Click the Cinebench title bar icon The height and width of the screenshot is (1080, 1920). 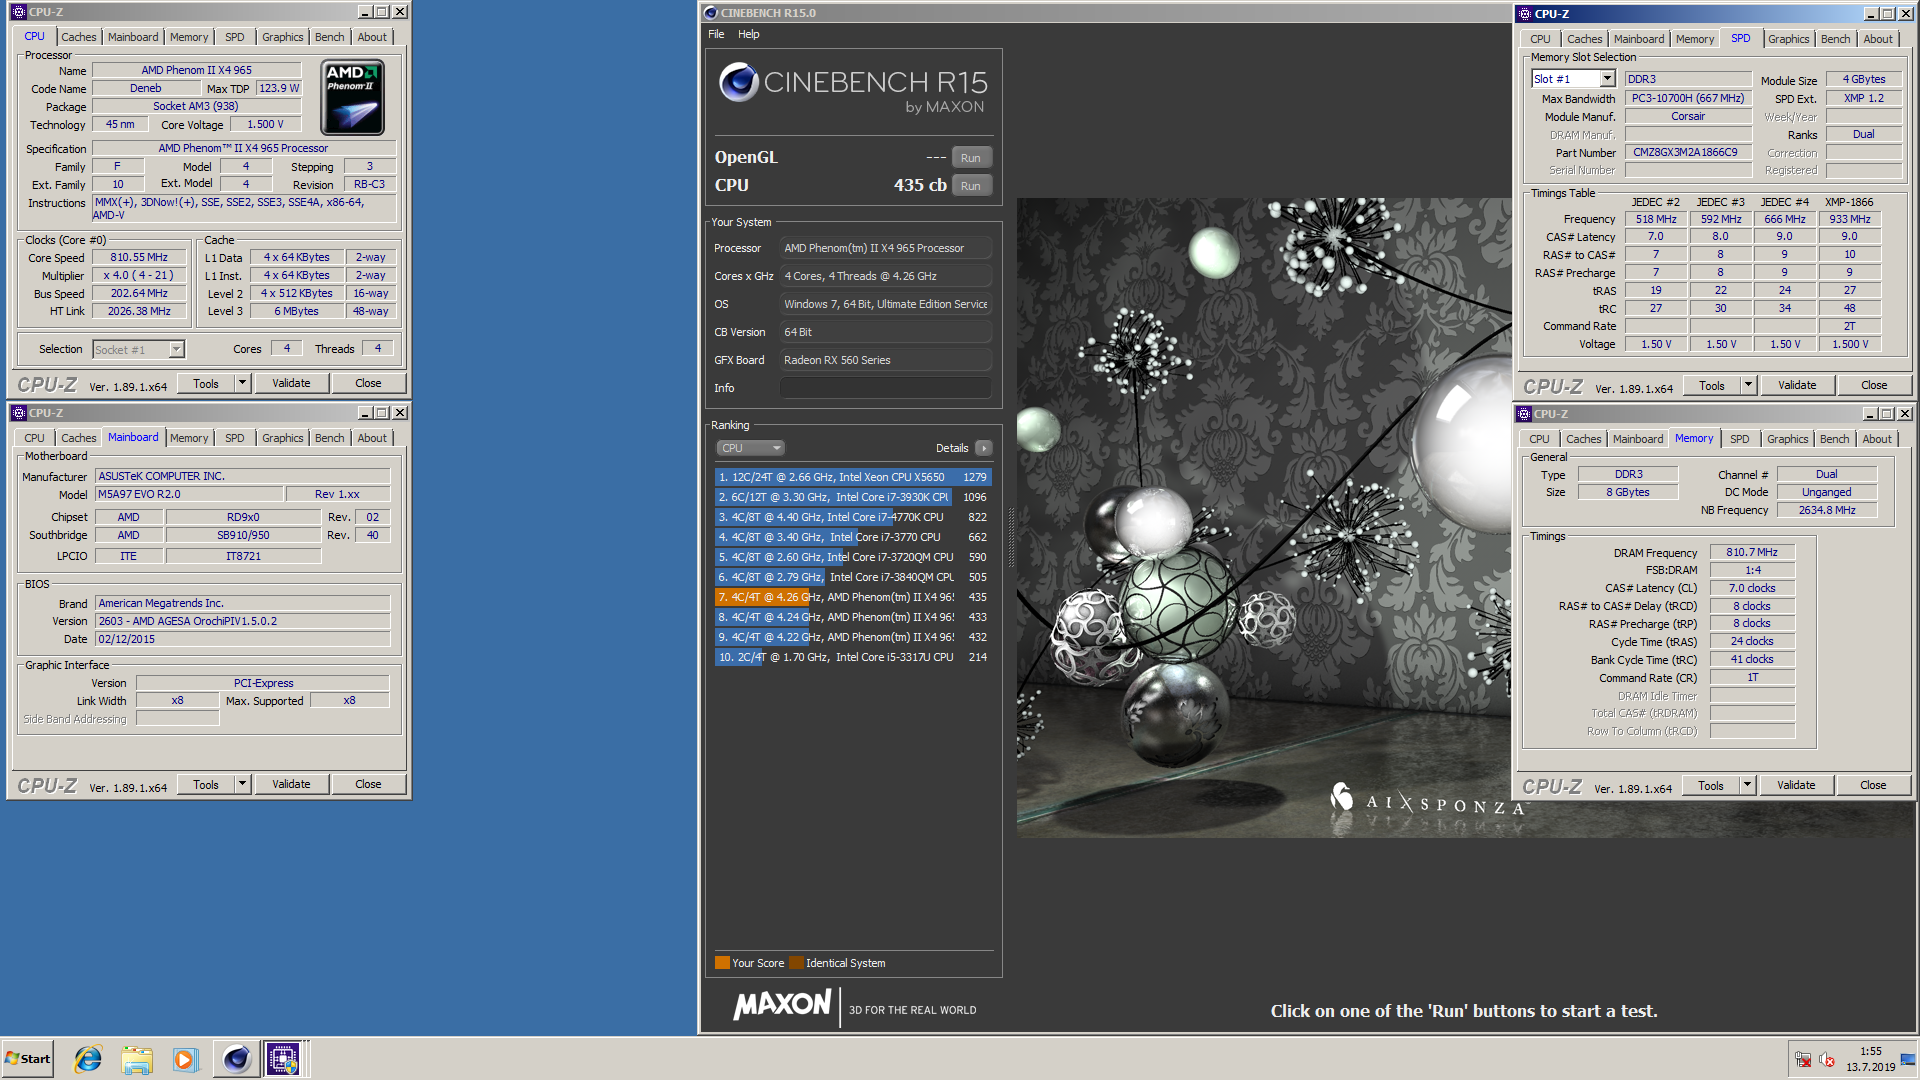click(x=711, y=13)
